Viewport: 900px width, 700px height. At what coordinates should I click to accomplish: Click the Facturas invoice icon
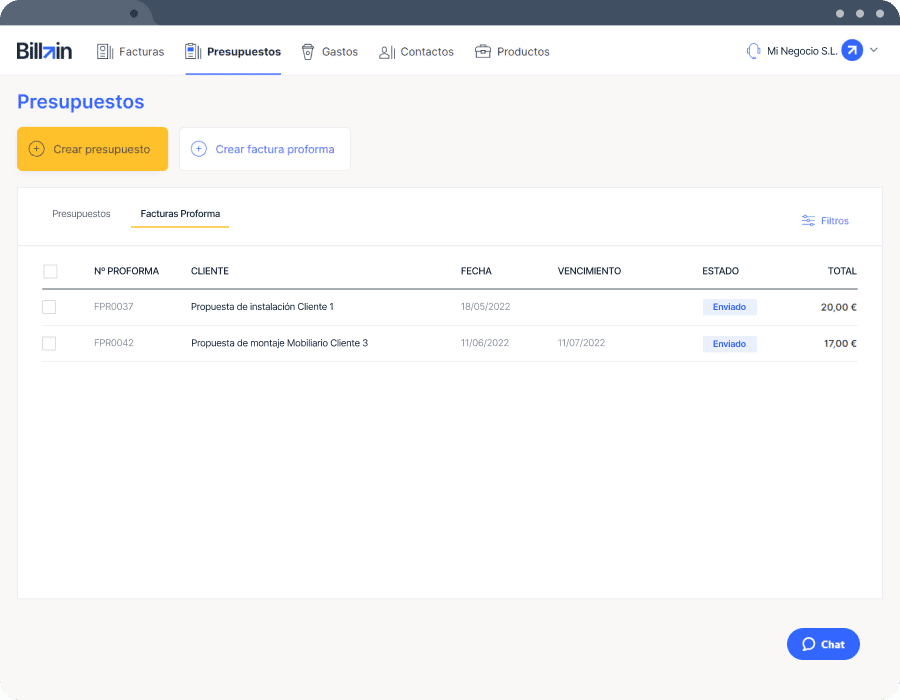[x=104, y=52]
